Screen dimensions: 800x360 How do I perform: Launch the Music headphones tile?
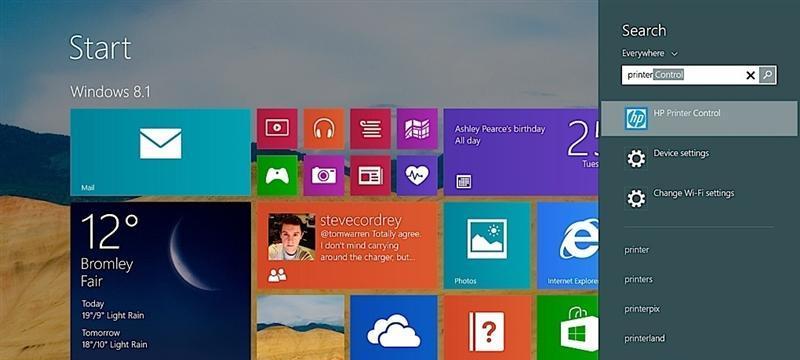[x=324, y=128]
